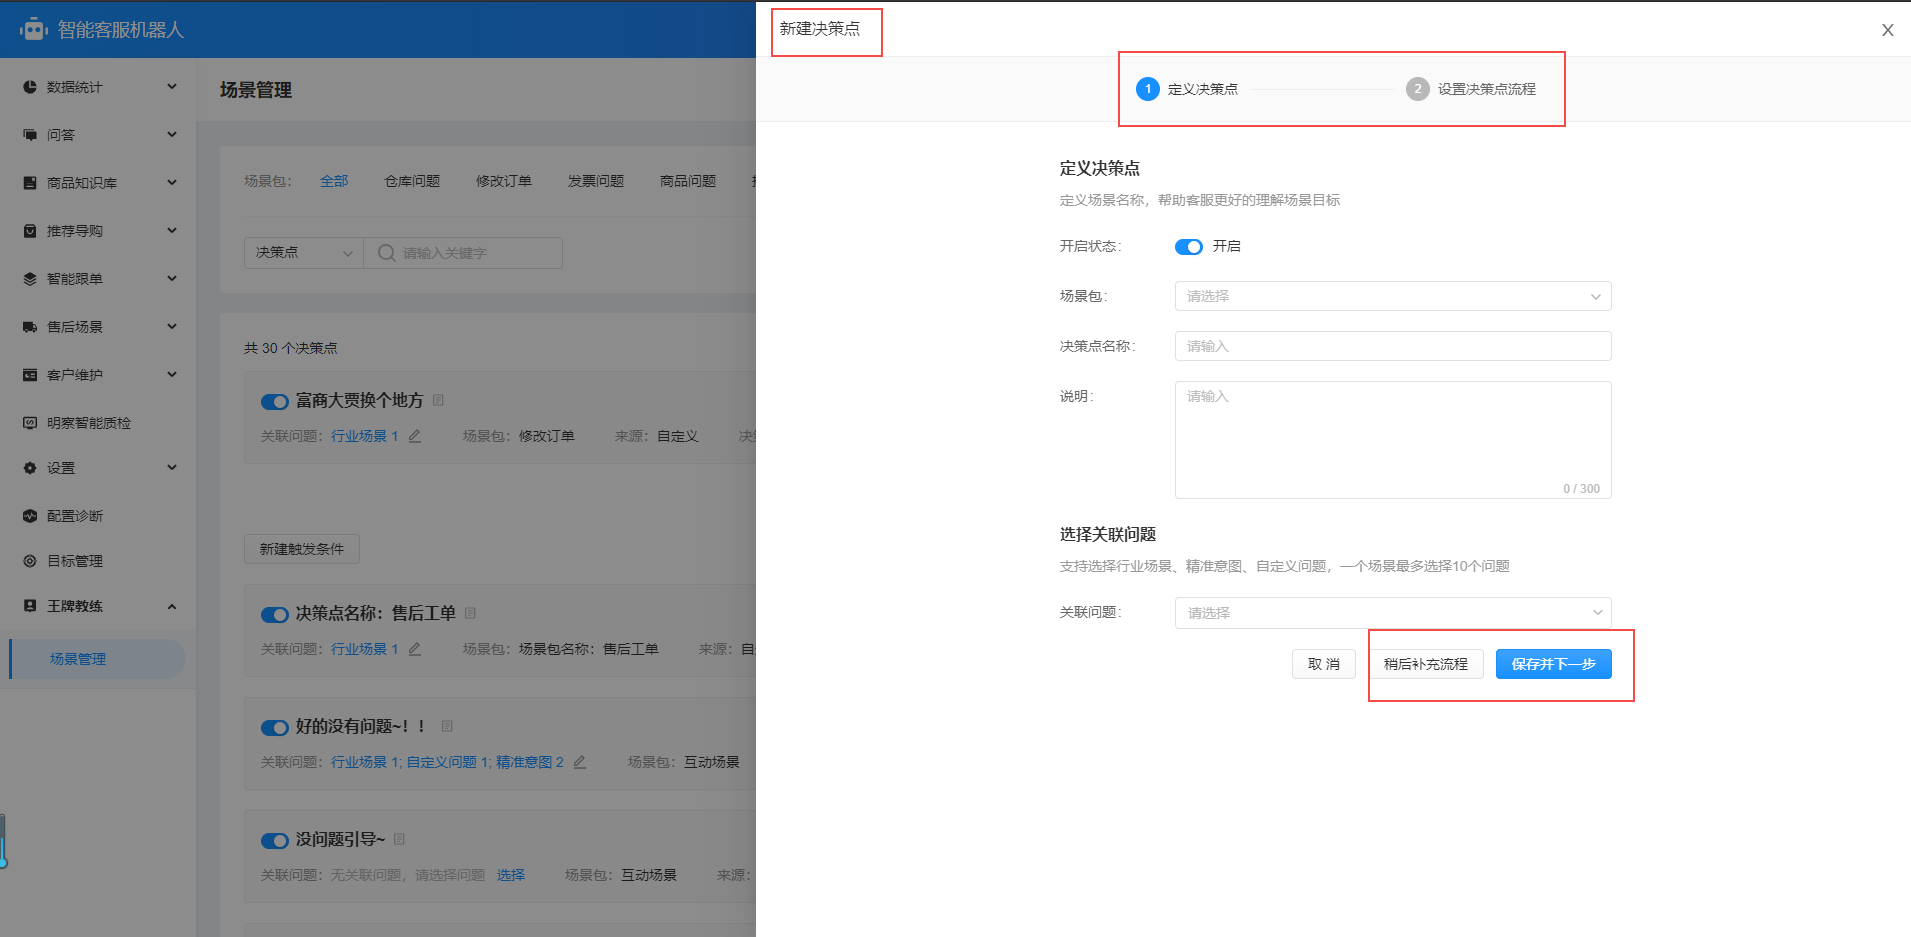Toggle switch for 富商大贾换个地方

pos(274,402)
